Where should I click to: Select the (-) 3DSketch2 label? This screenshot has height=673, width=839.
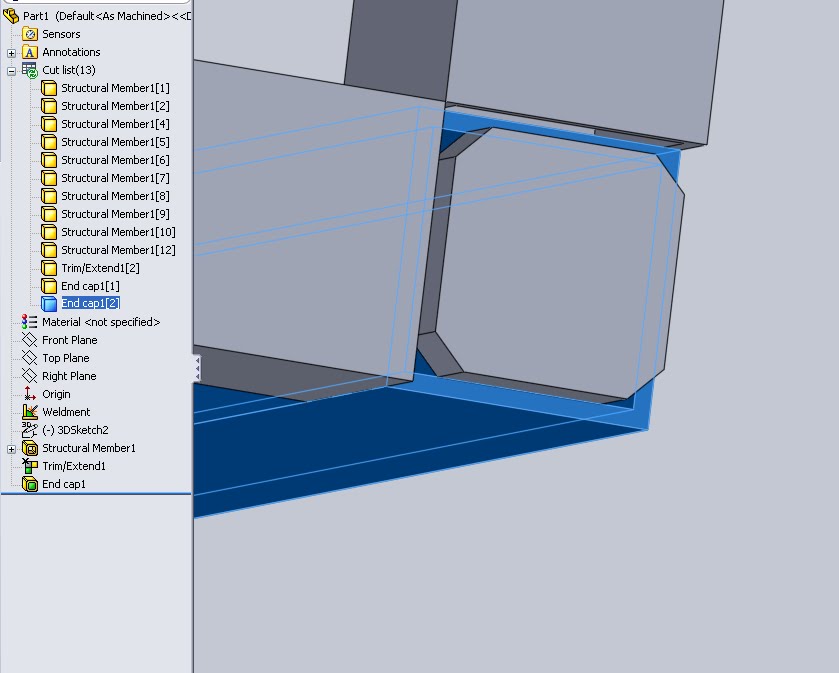pos(75,430)
